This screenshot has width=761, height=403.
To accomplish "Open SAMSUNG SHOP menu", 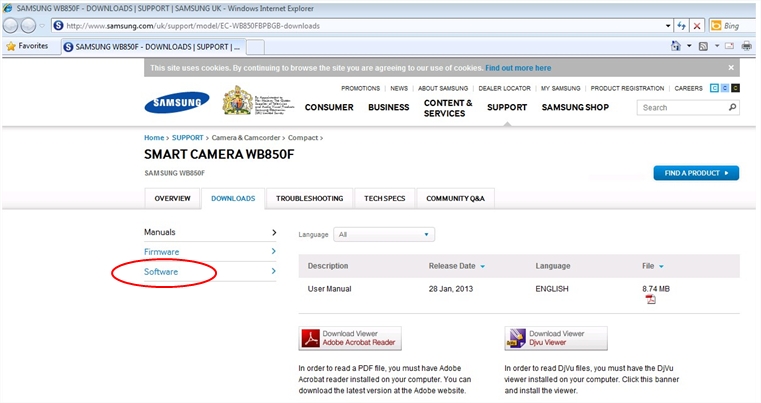I will coord(575,107).
